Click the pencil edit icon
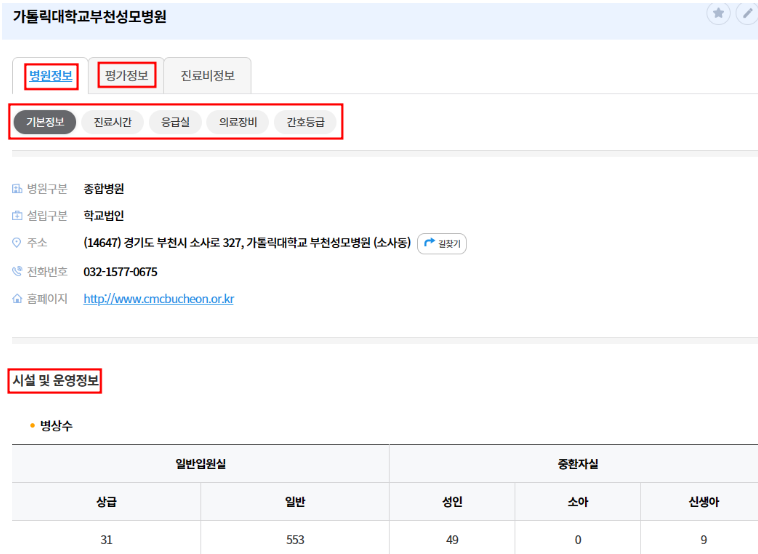Image resolution: width=758 pixels, height=554 pixels. [x=747, y=13]
